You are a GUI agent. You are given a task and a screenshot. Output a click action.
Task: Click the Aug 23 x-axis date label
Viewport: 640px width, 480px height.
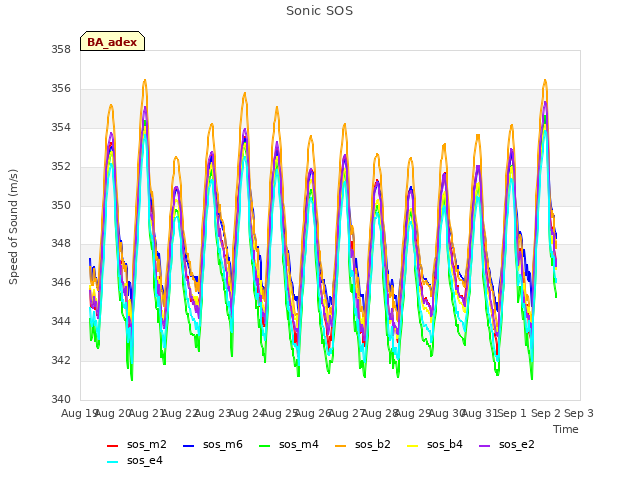pos(213,413)
